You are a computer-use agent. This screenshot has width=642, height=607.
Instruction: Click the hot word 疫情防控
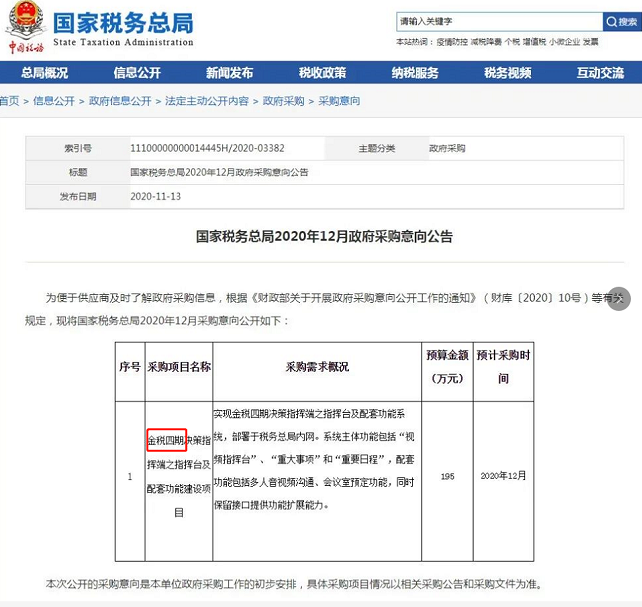[452, 42]
